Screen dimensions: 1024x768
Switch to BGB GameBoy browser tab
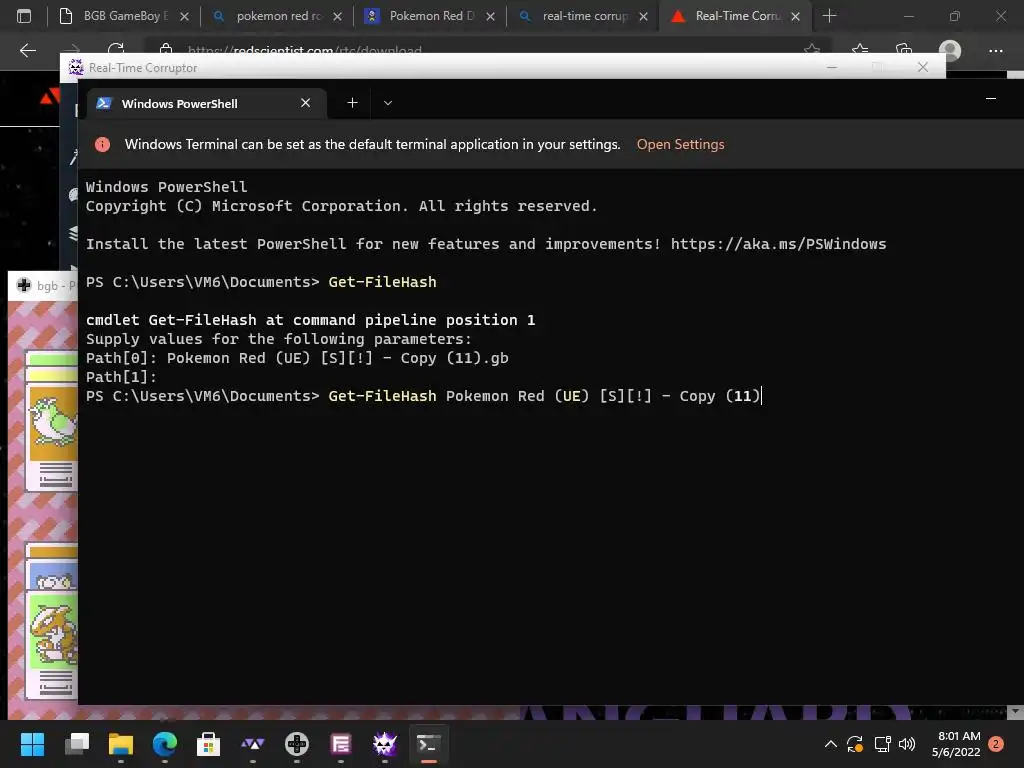click(124, 16)
